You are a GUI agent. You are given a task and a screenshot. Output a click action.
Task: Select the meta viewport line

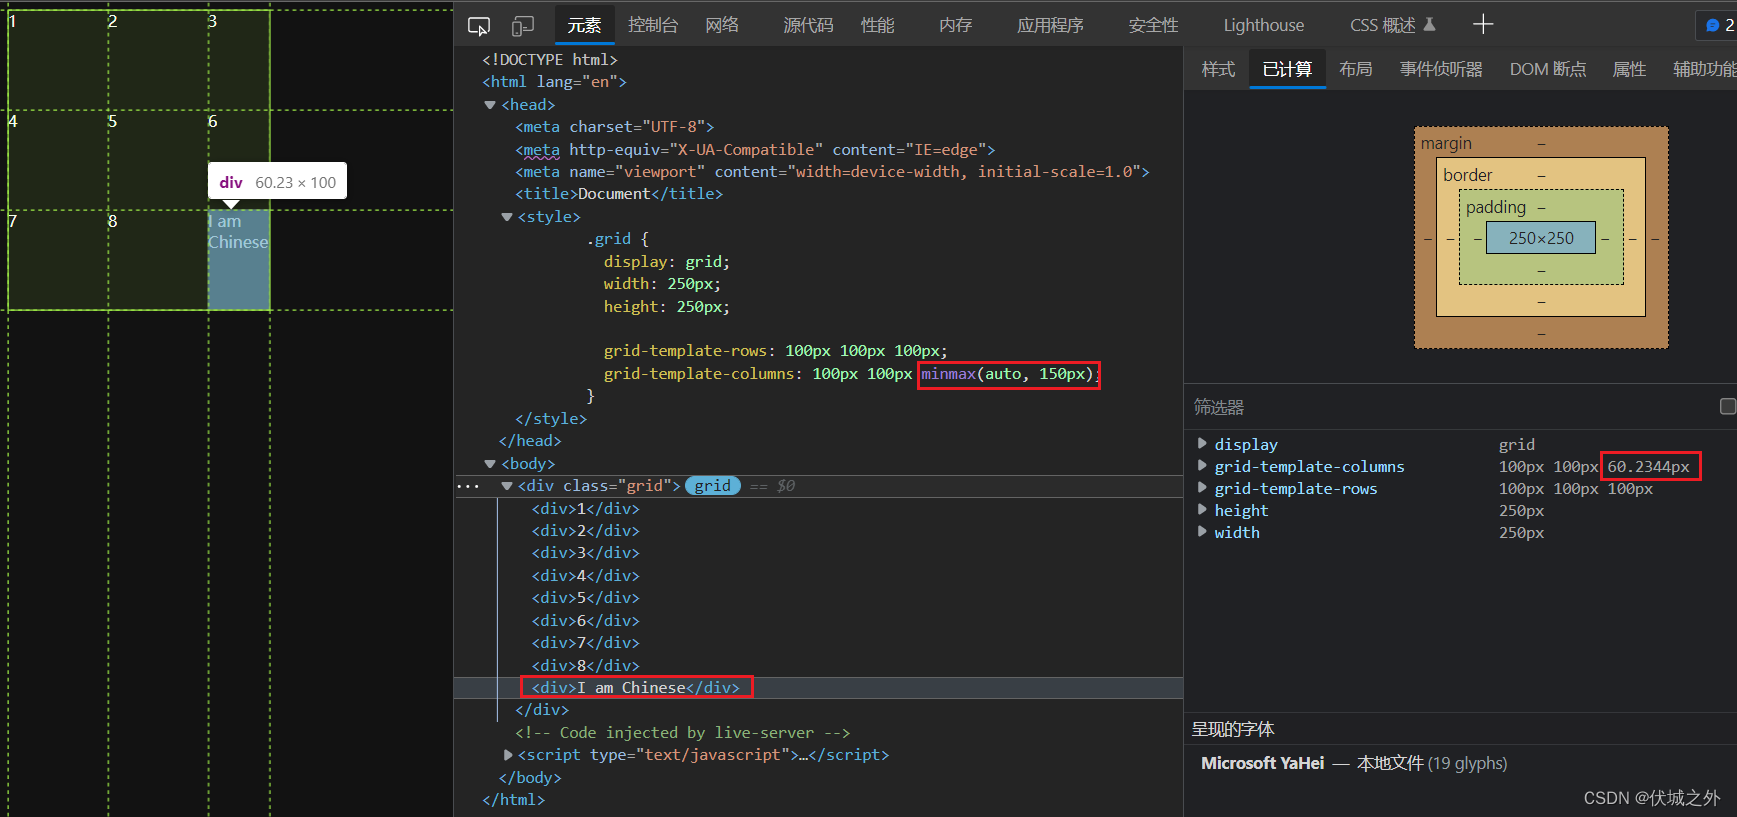[832, 172]
